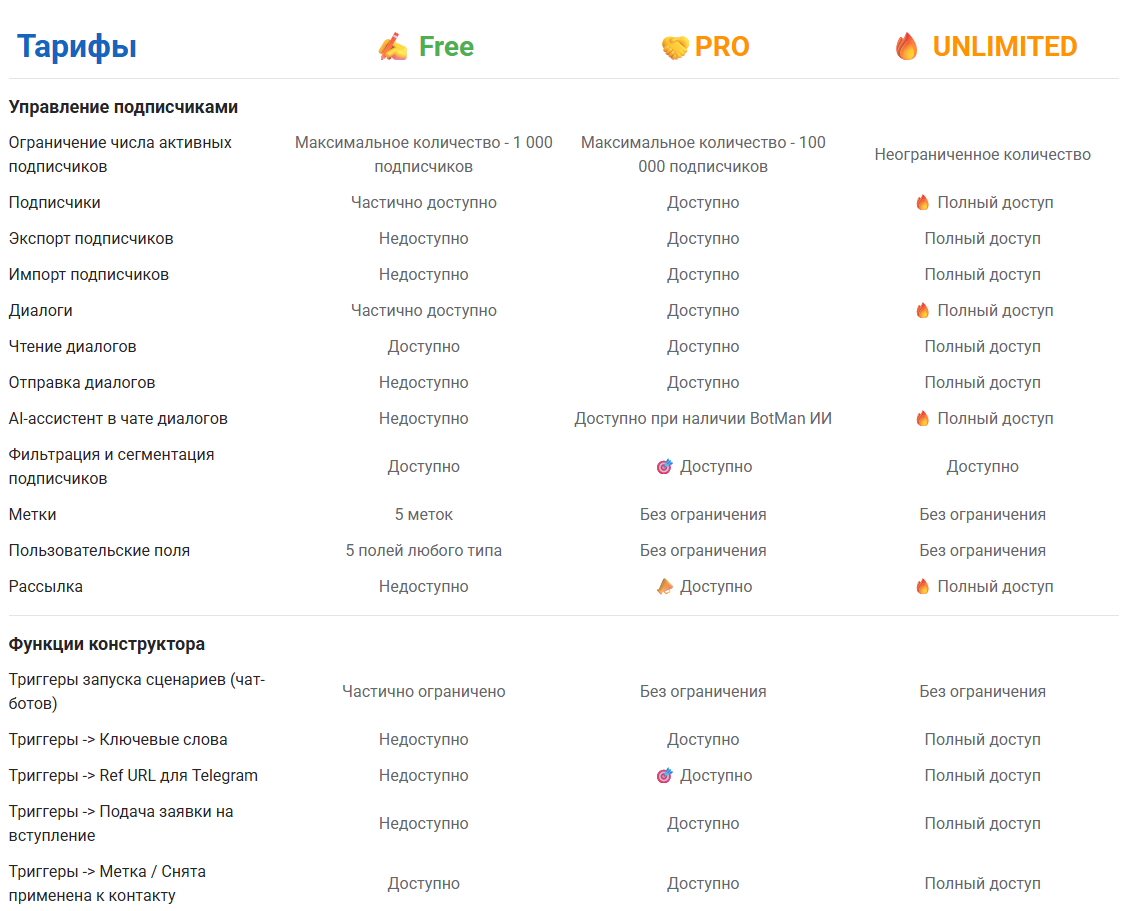The height and width of the screenshot is (911, 1130).
Task: Click the Управление подписчиками section header
Action: click(123, 107)
